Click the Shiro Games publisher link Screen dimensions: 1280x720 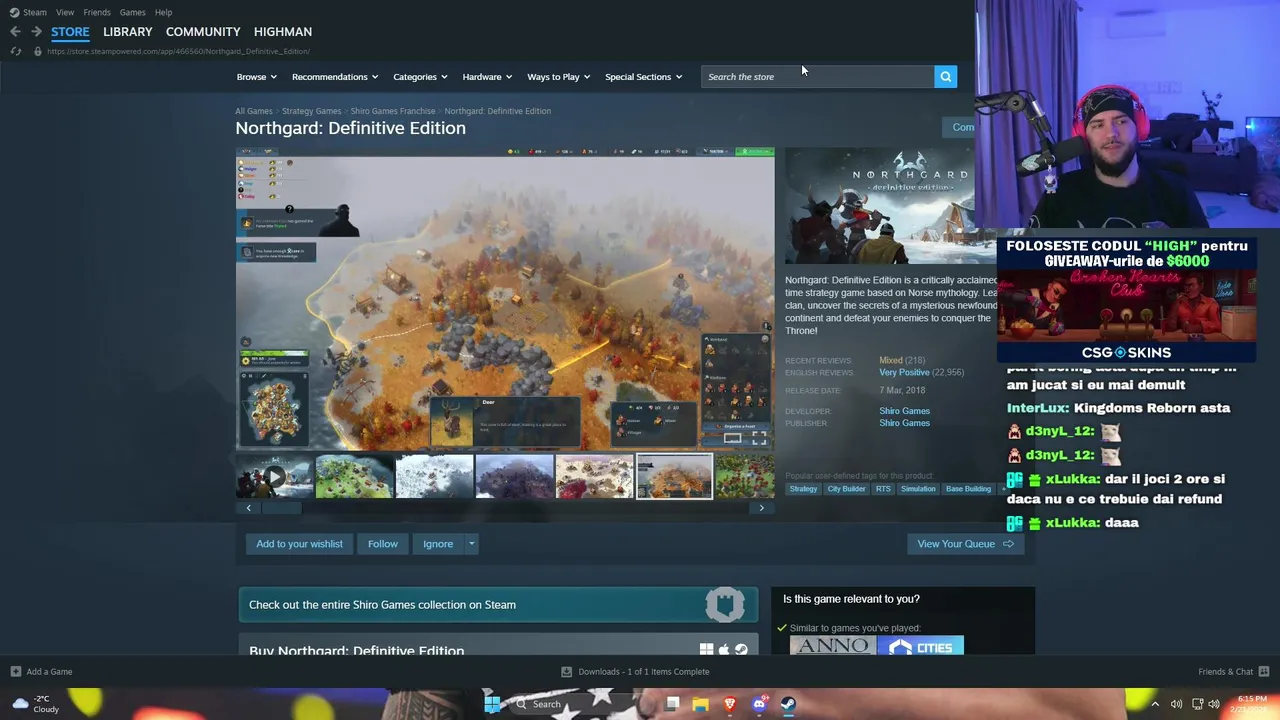coord(904,423)
